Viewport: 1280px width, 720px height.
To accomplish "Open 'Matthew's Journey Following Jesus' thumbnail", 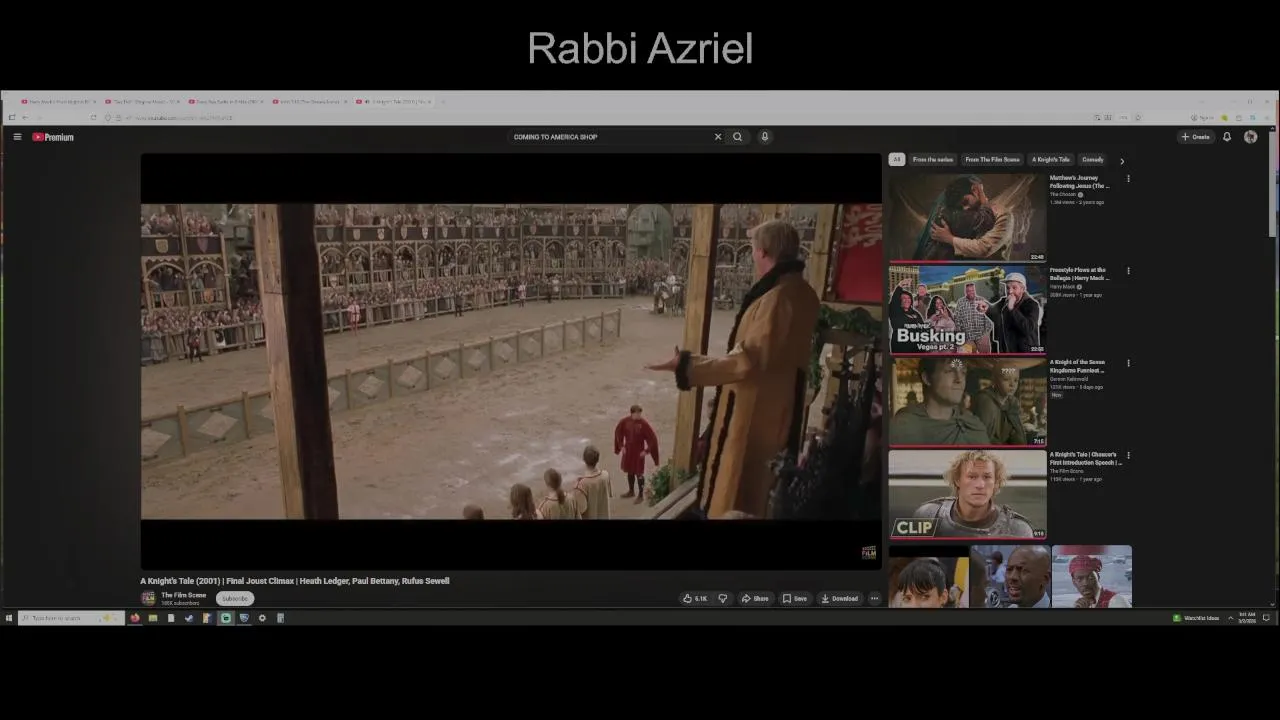I will (x=967, y=217).
